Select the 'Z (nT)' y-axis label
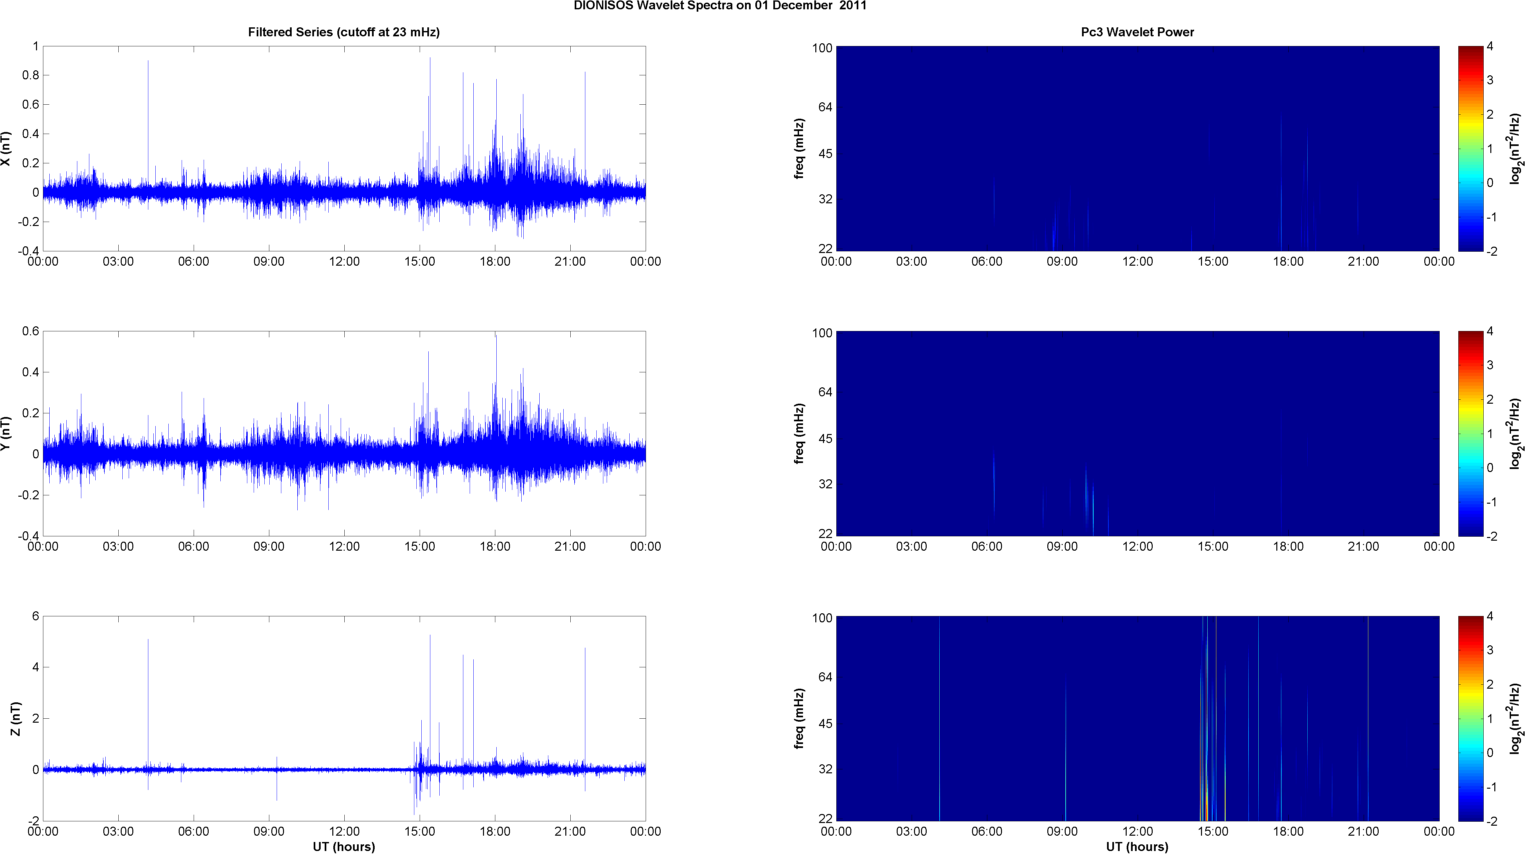The height and width of the screenshot is (854, 1525). point(15,718)
